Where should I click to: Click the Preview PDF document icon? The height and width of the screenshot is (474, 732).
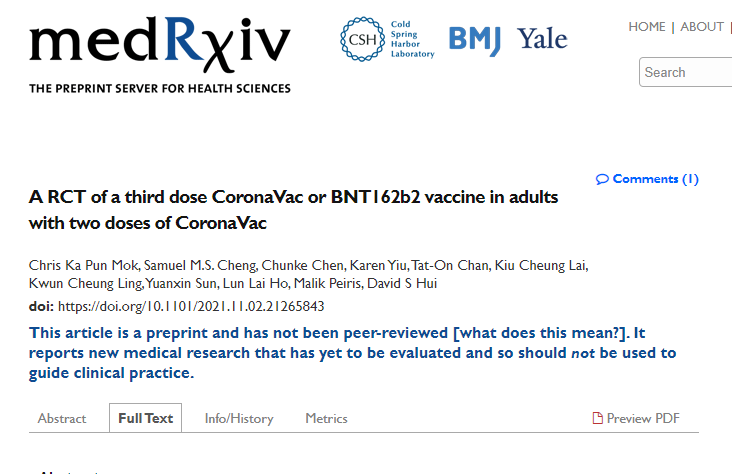point(598,418)
